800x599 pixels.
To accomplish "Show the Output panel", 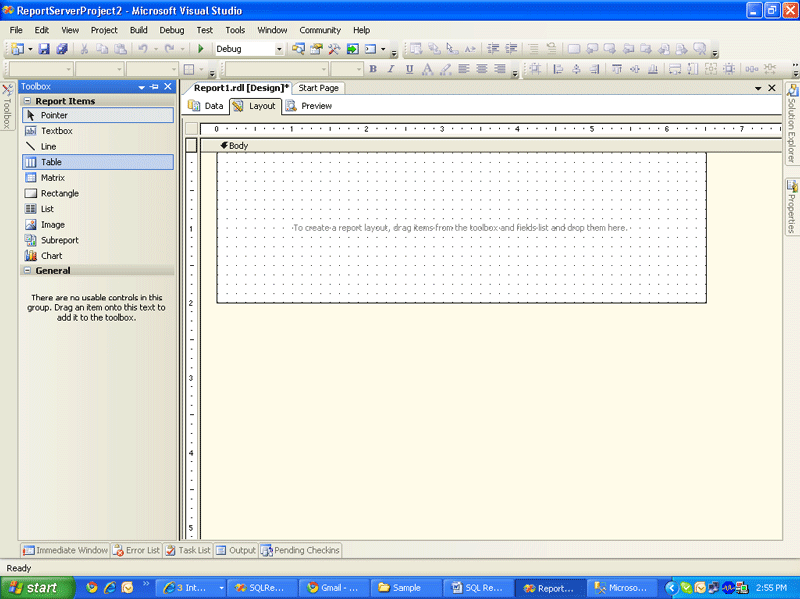I will point(236,551).
